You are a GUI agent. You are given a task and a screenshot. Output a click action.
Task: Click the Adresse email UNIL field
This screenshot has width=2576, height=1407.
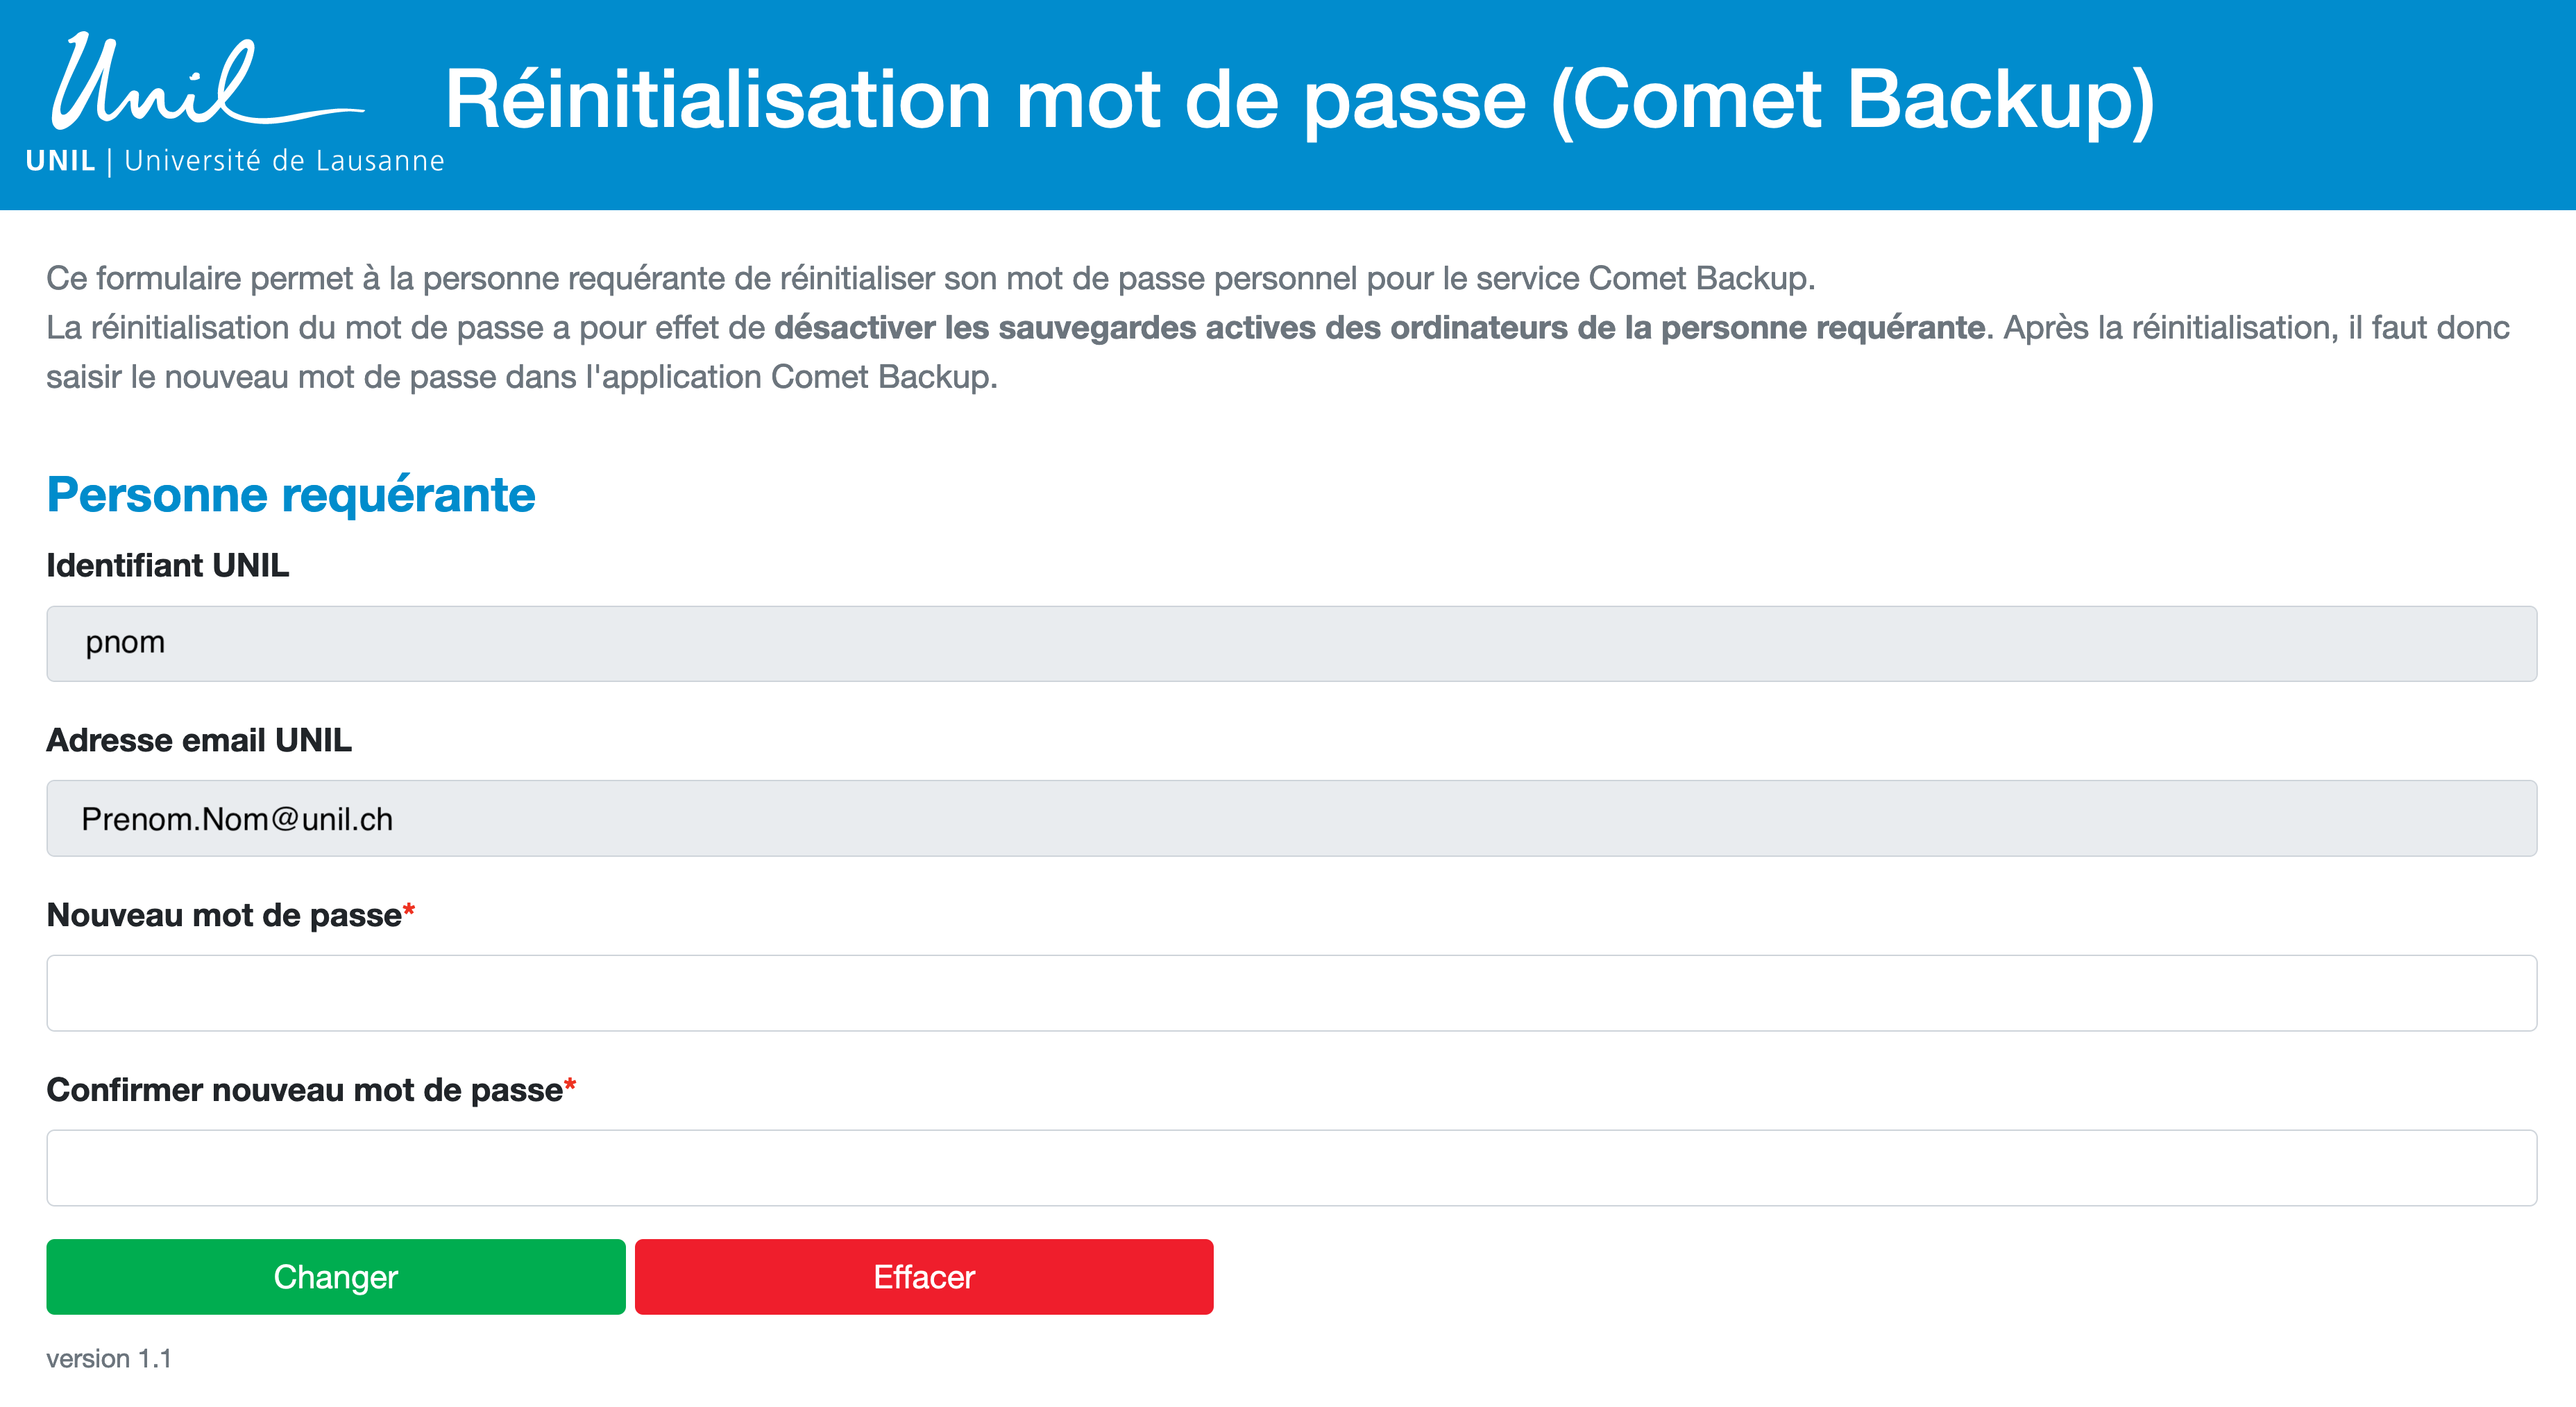click(1290, 818)
